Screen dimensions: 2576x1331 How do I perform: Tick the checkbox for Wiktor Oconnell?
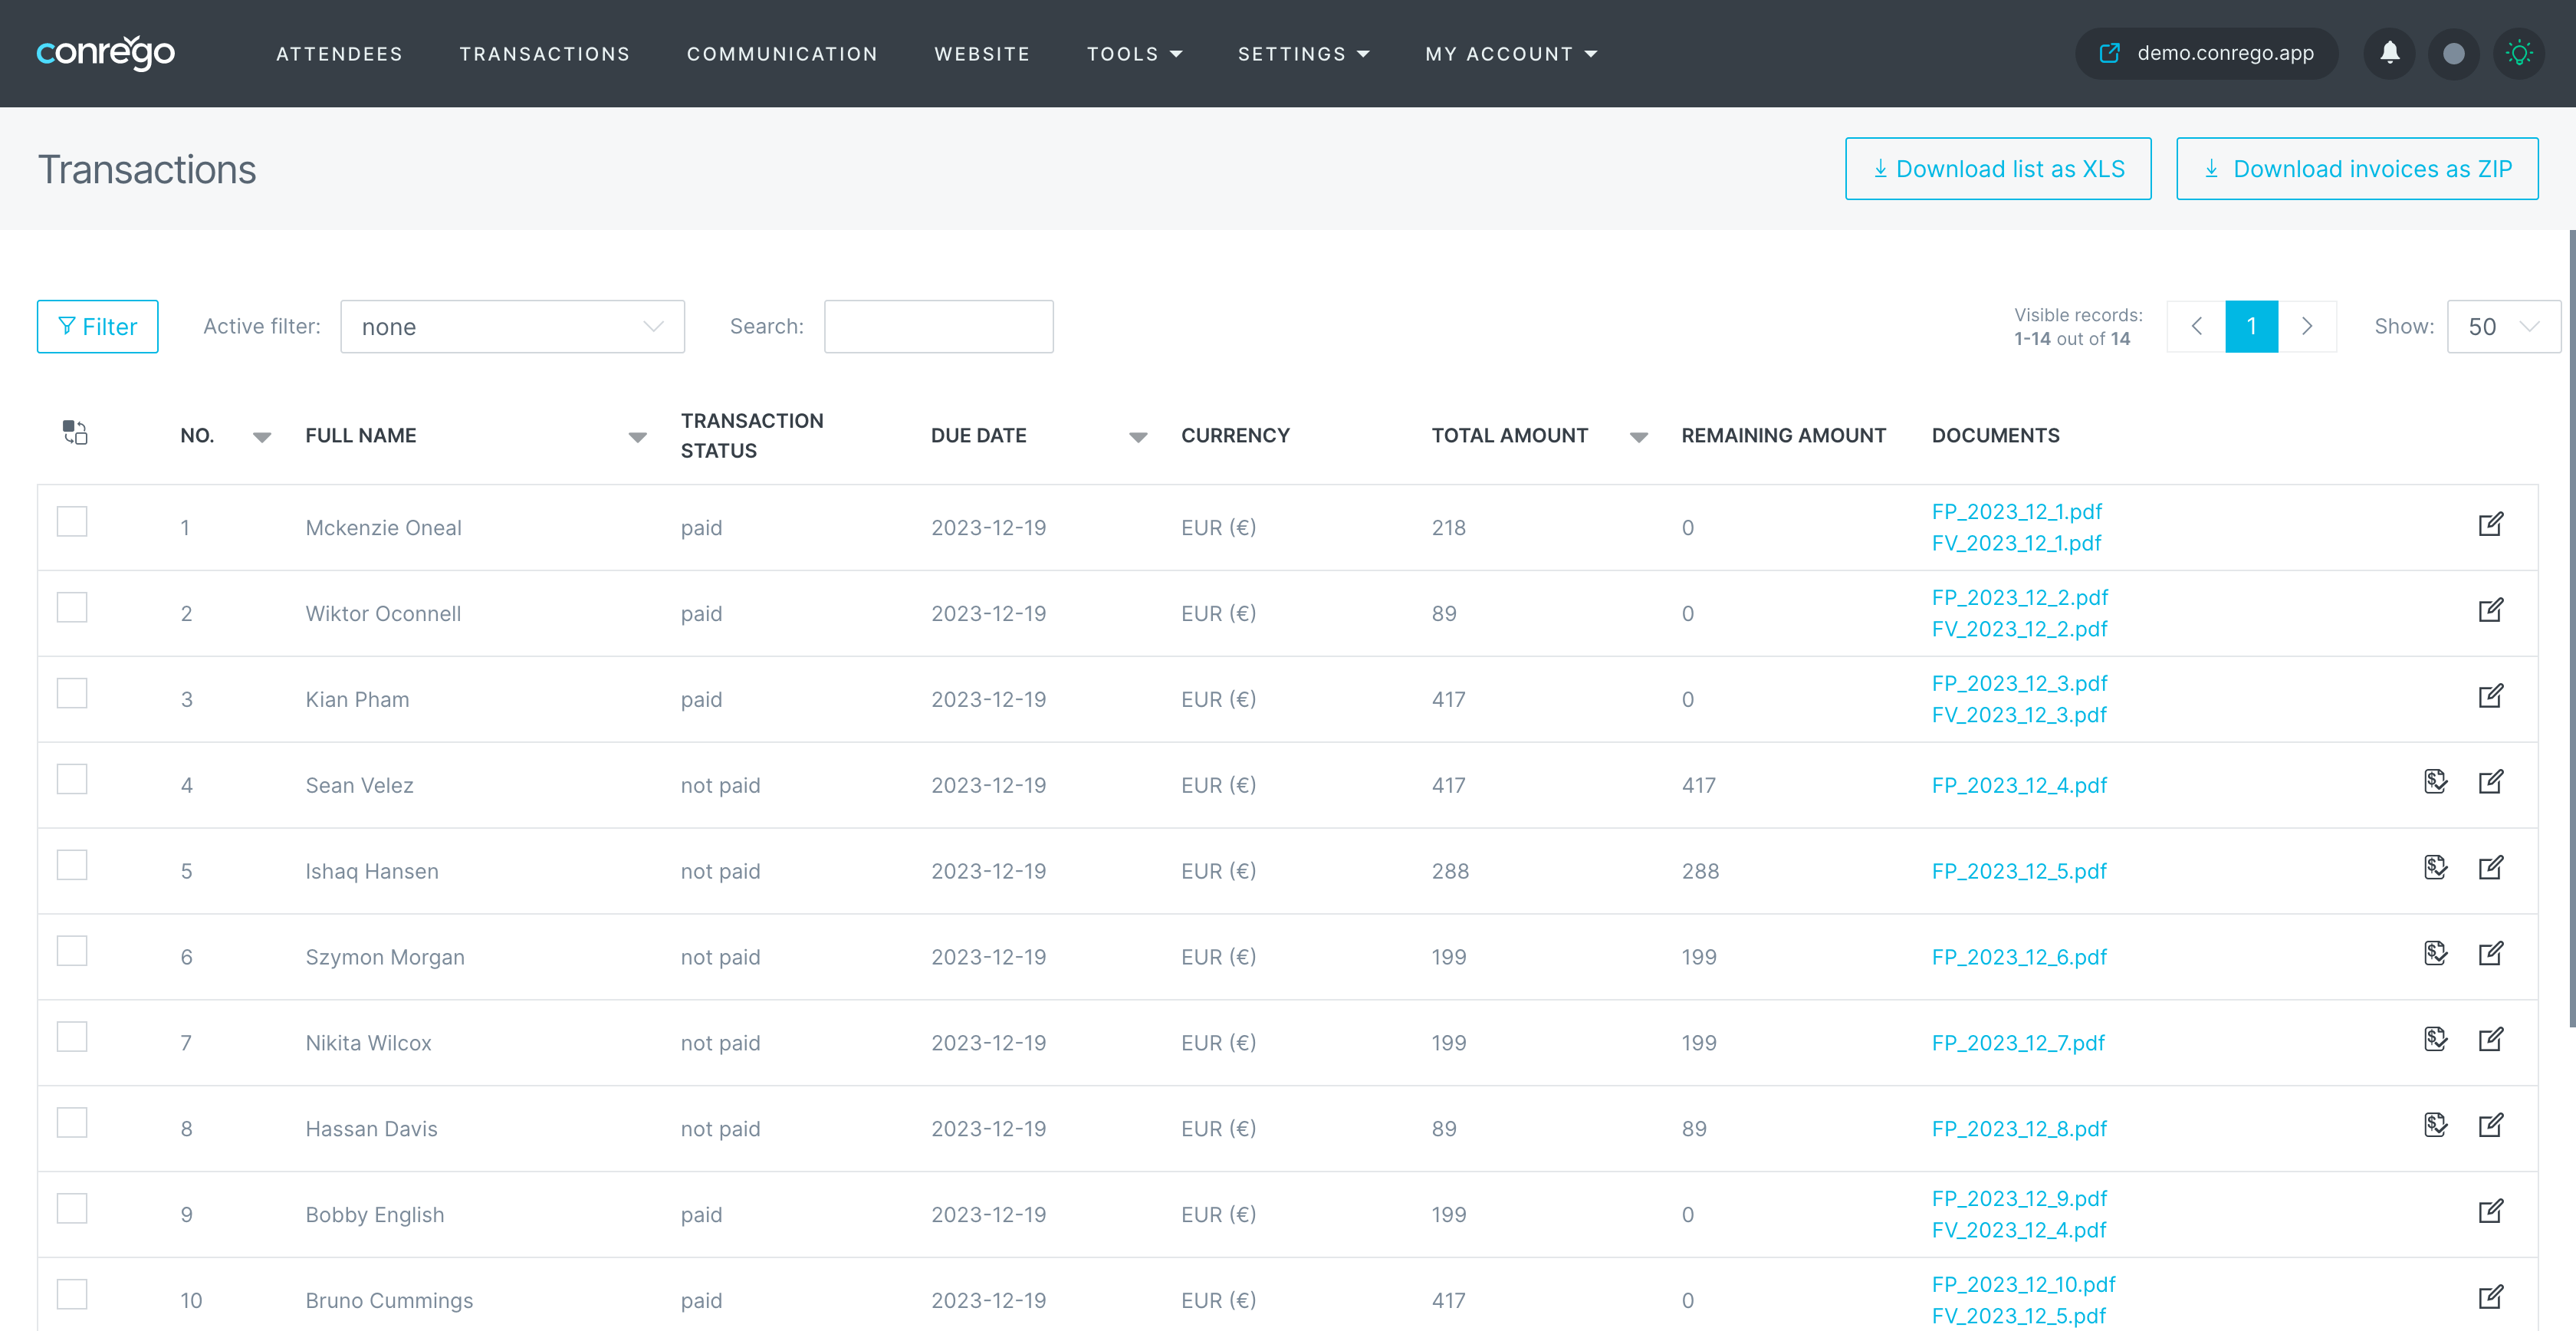pyautogui.click(x=72, y=607)
